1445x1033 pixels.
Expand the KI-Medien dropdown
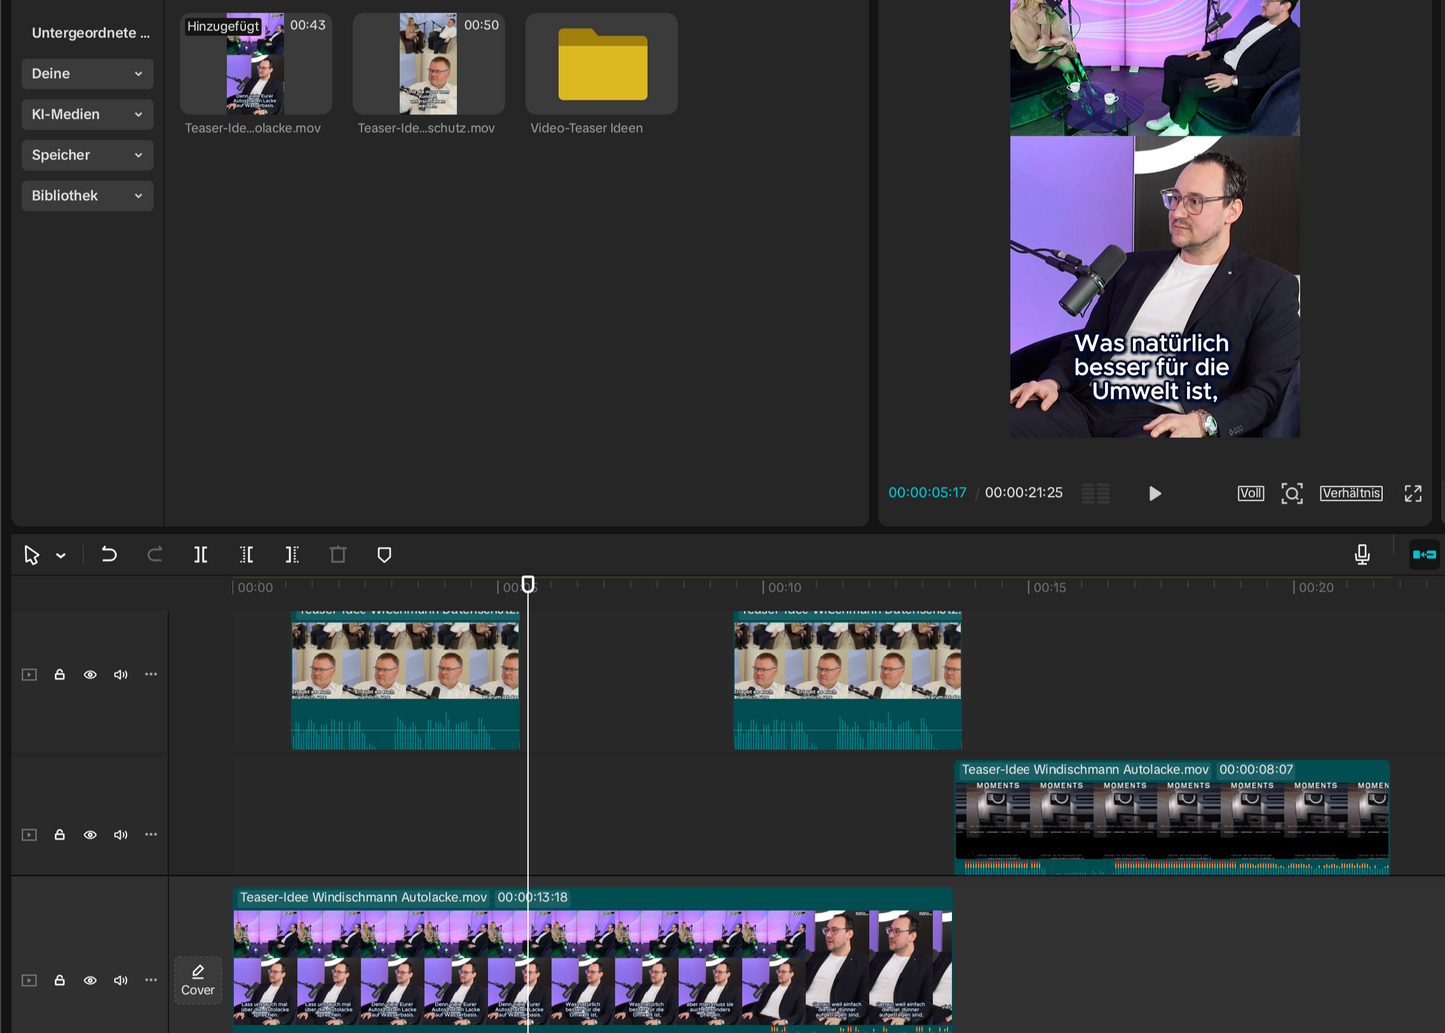pos(87,114)
